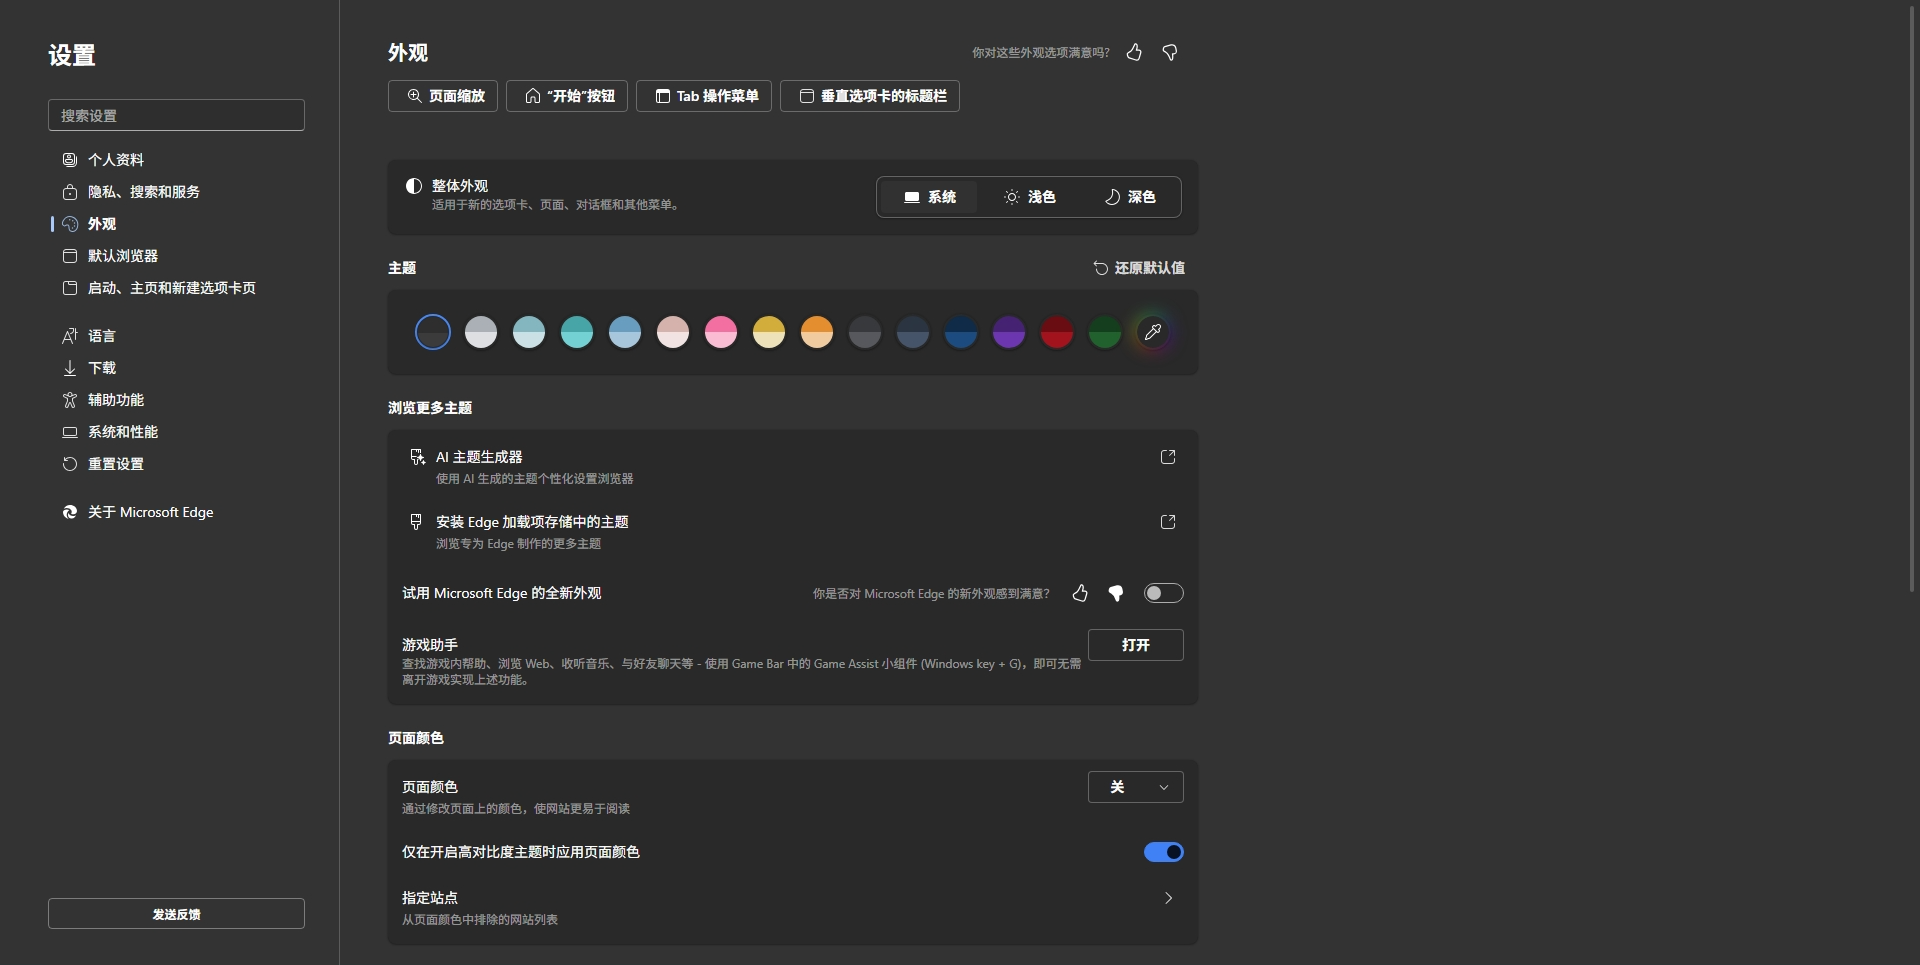The width and height of the screenshot is (1920, 965).
Task: Click the brush icon for 安装 Edge 加载项存储中的主题
Action: 416,522
